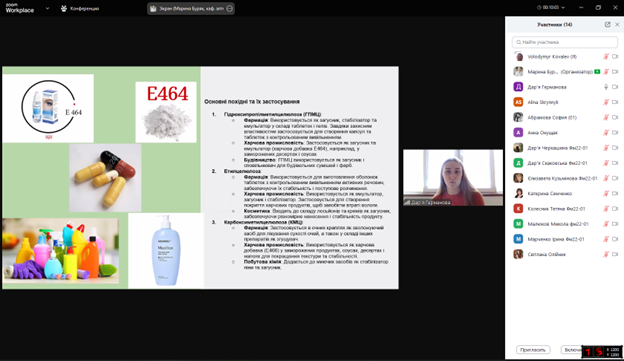Click Катерина Семченко's muted mic icon

click(606, 193)
